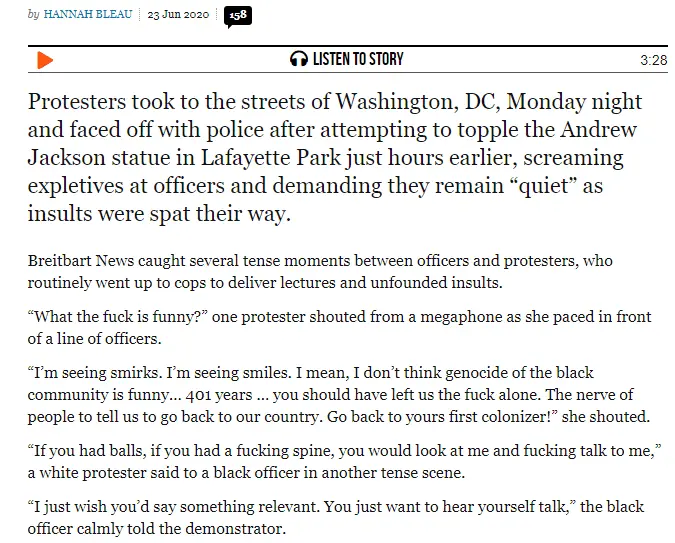Open the 158 comments bubble
The image size is (675, 543).
[237, 16]
